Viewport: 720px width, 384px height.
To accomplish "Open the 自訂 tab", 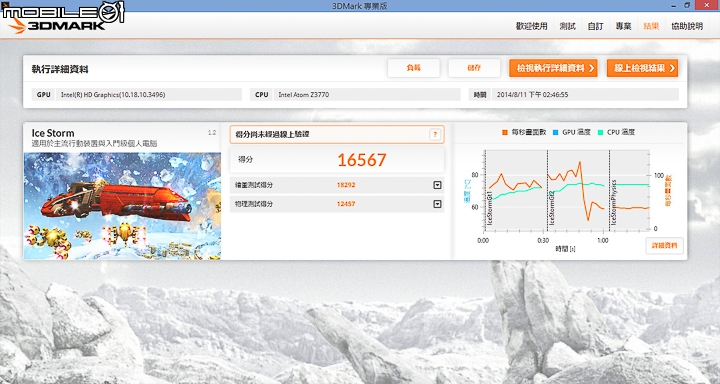I will pyautogui.click(x=595, y=26).
